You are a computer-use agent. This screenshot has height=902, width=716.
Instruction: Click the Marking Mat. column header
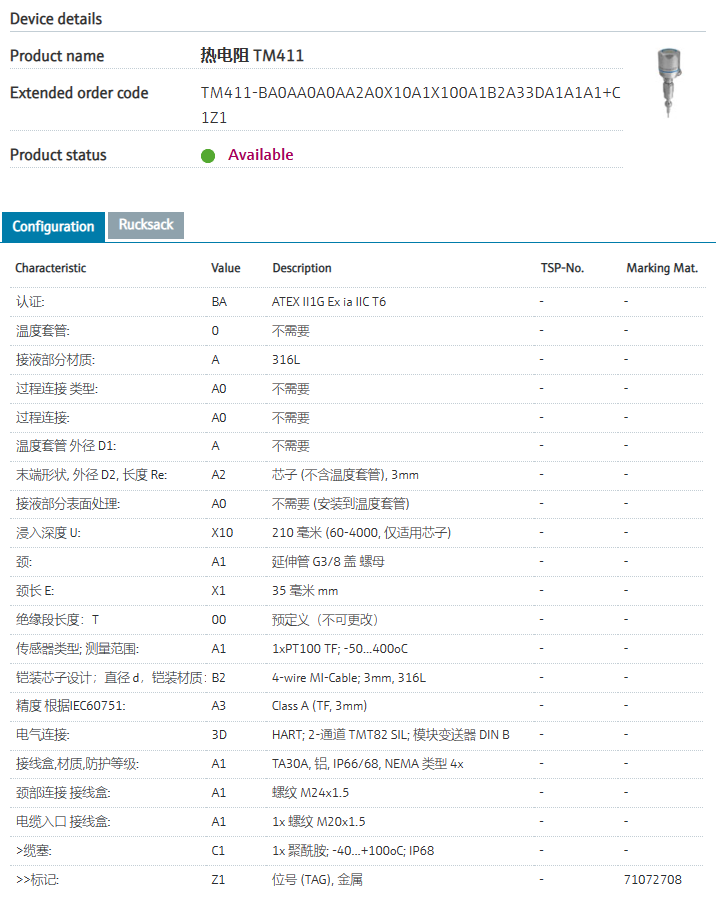click(661, 268)
